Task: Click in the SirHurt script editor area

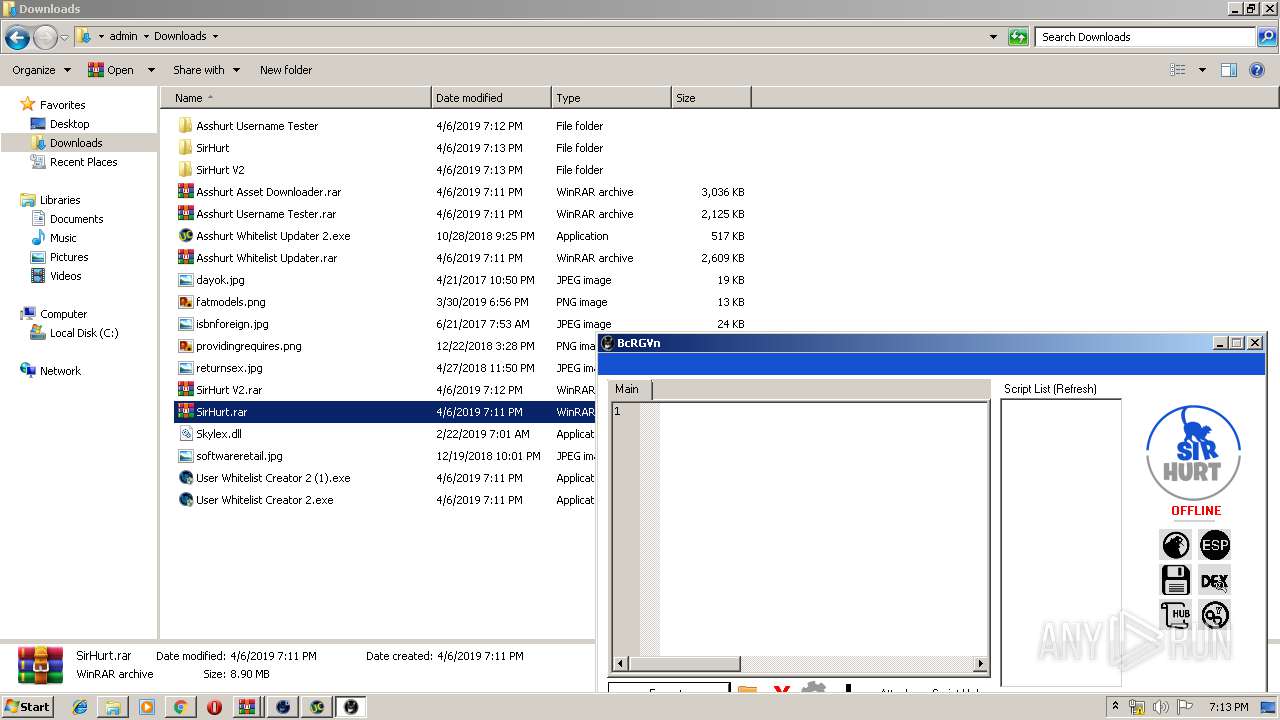Action: click(x=823, y=528)
